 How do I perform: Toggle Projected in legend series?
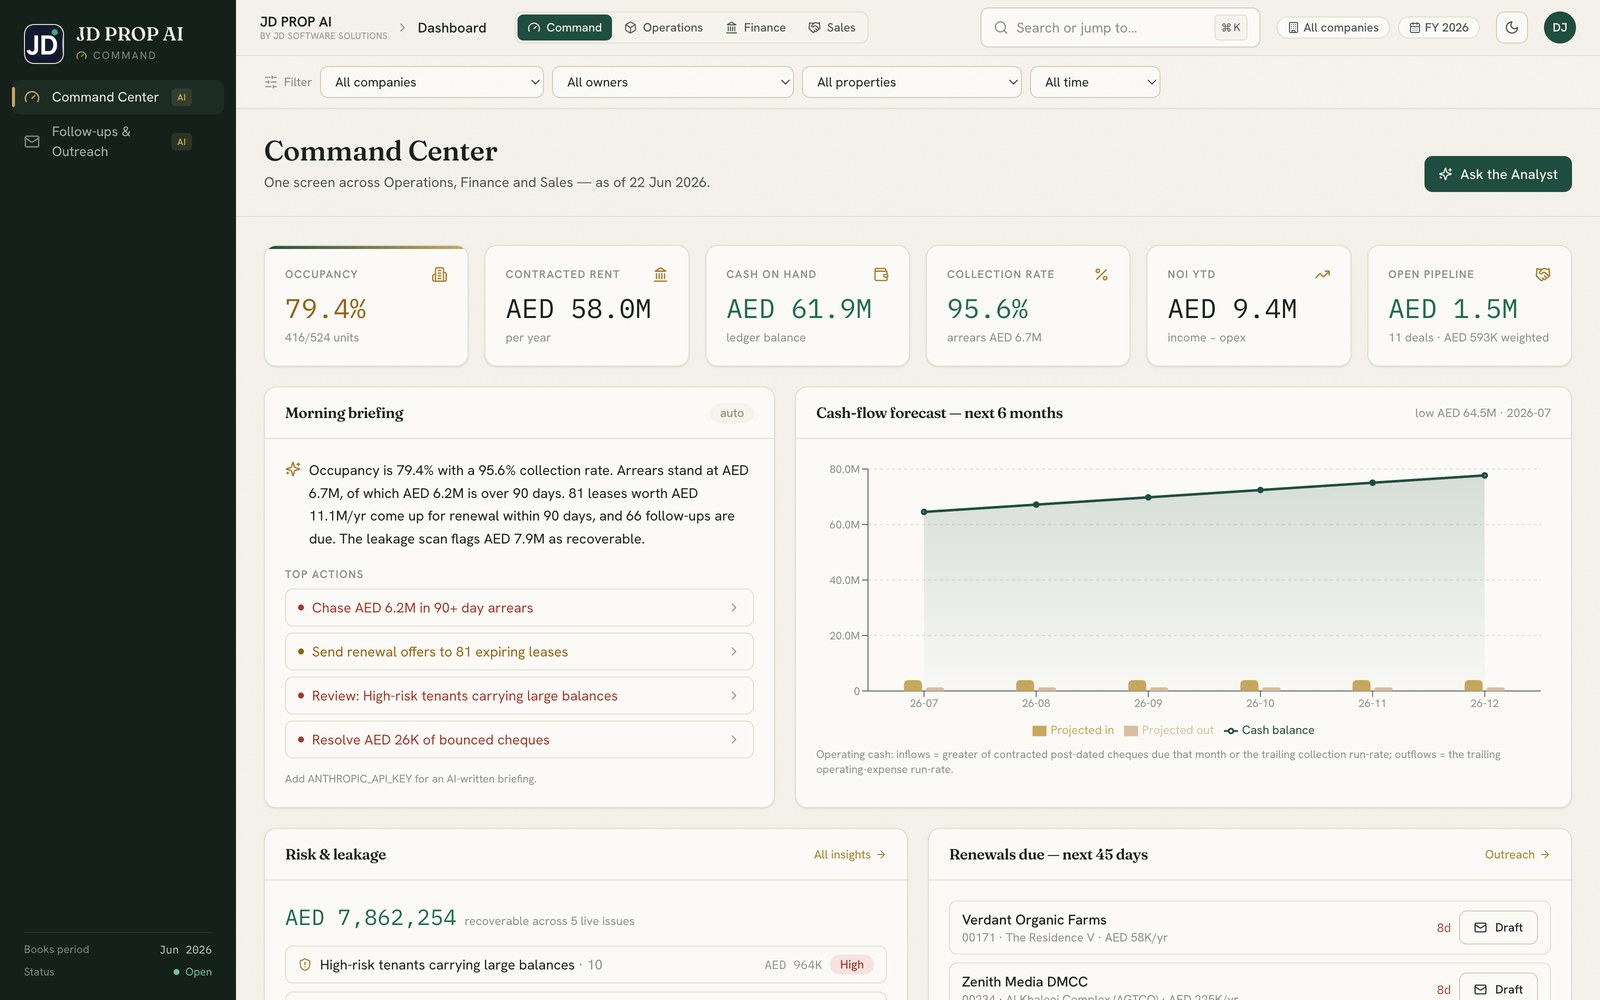click(1073, 731)
